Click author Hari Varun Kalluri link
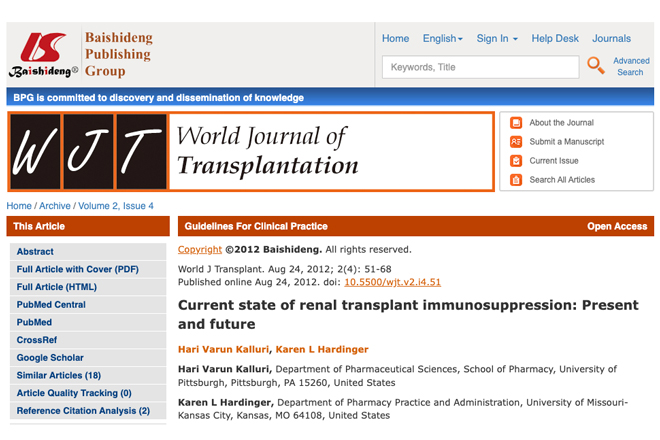 [x=223, y=349]
